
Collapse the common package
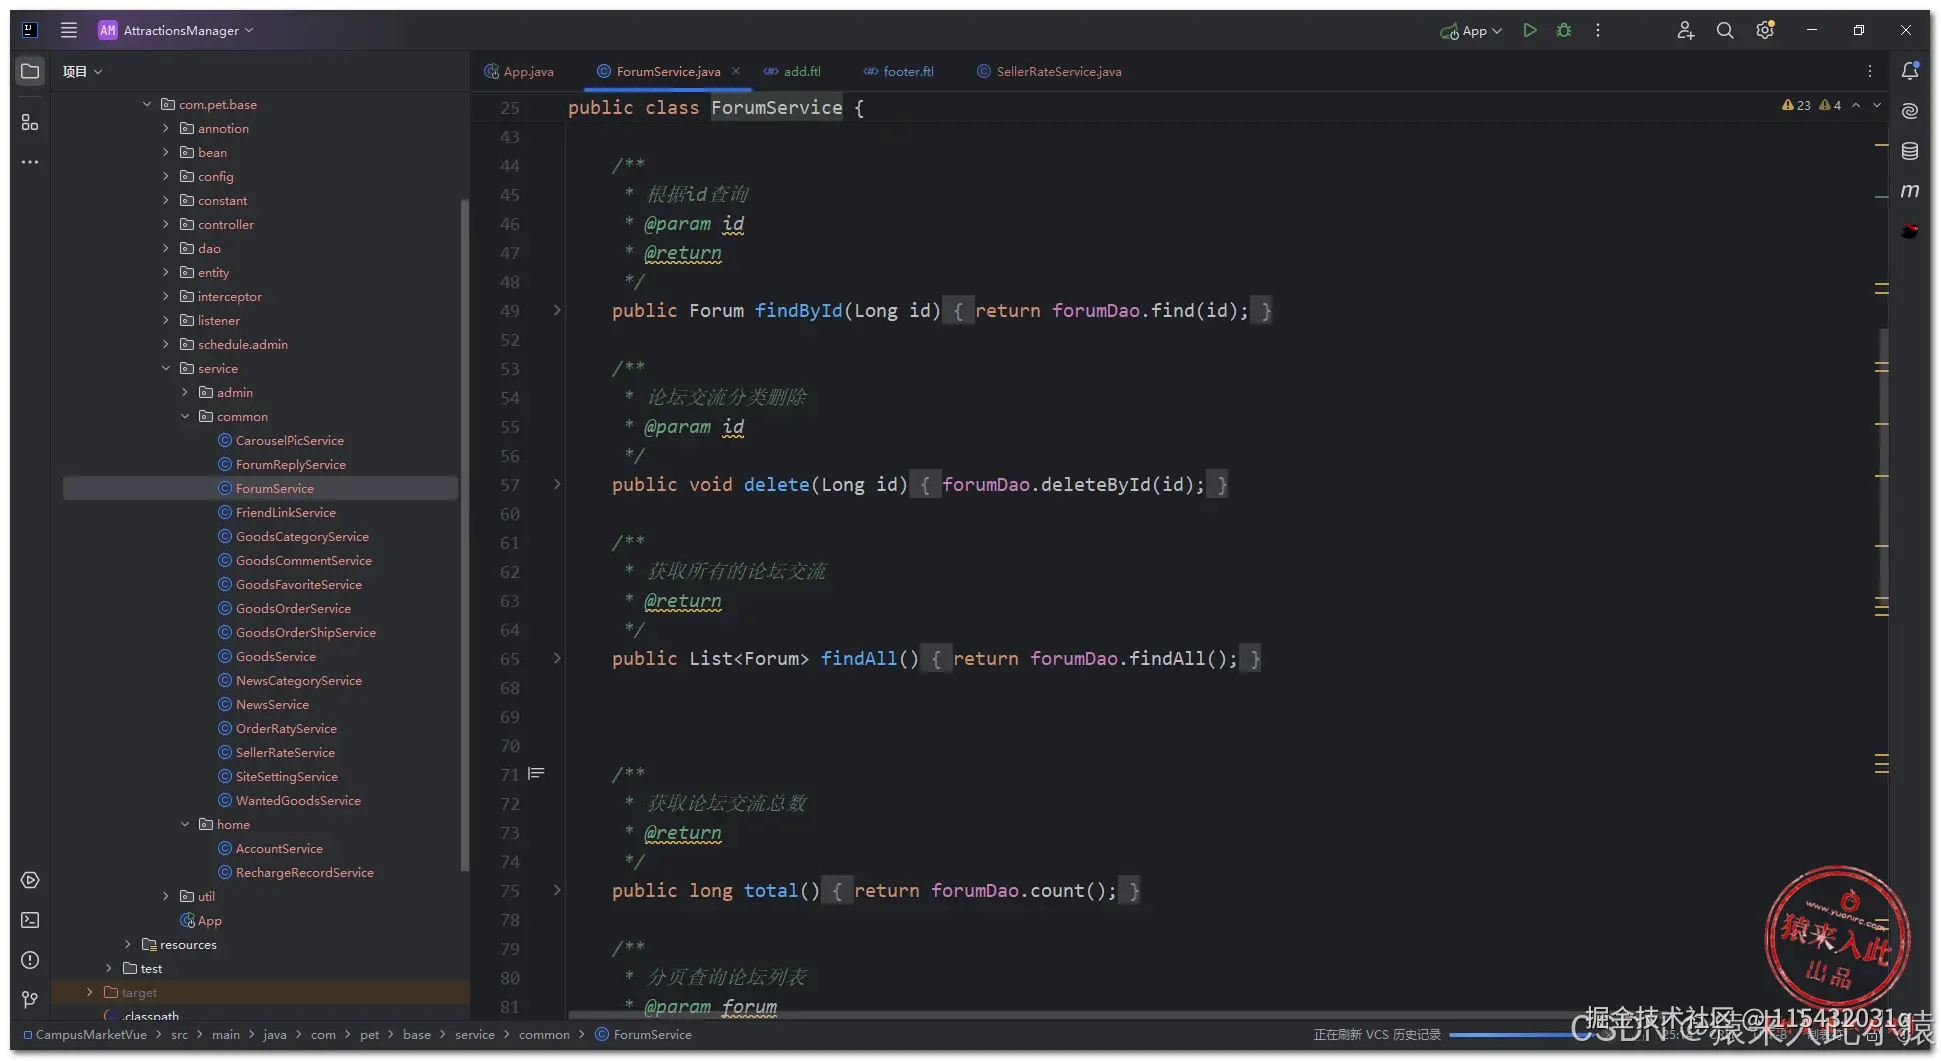pos(185,416)
